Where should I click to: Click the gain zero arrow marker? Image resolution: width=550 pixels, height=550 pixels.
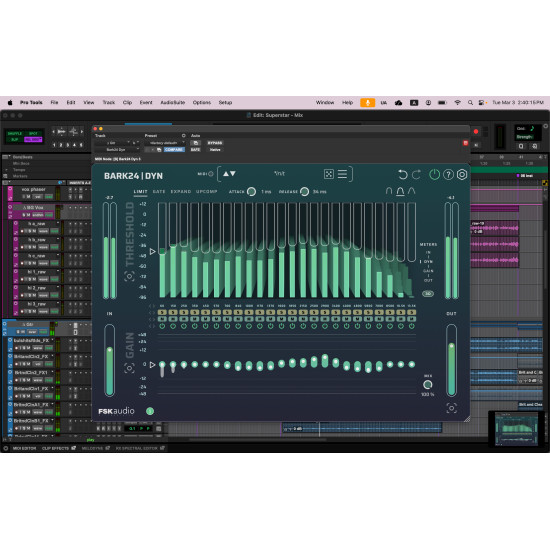pos(153,365)
